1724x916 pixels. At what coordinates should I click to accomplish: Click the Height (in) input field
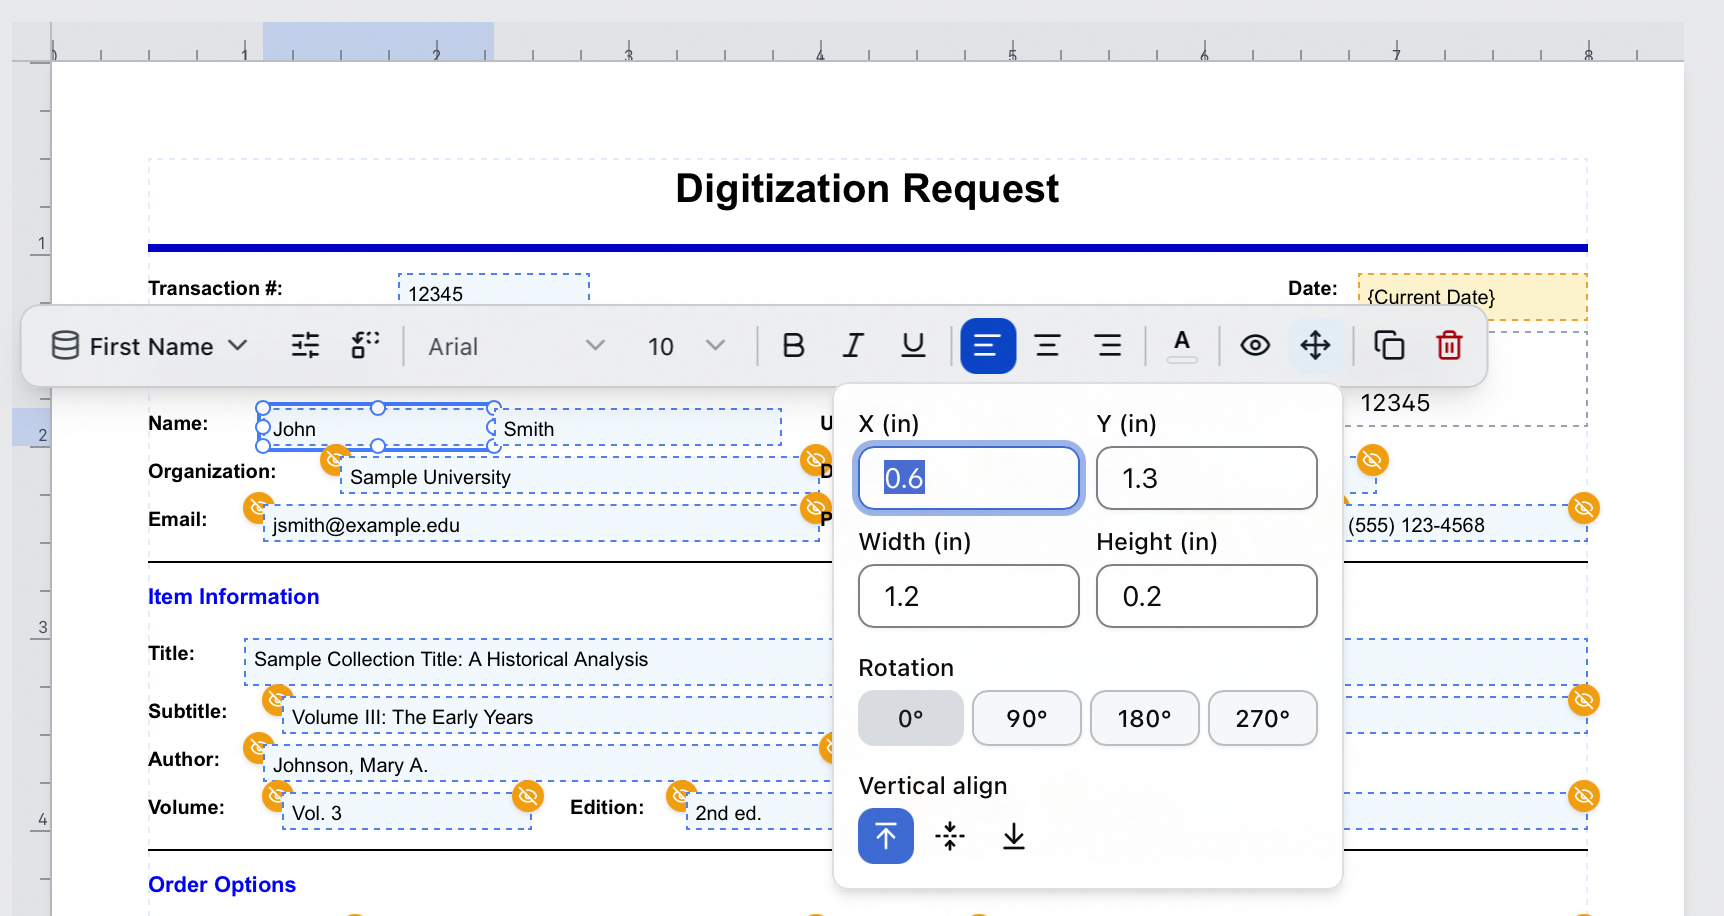tap(1207, 596)
